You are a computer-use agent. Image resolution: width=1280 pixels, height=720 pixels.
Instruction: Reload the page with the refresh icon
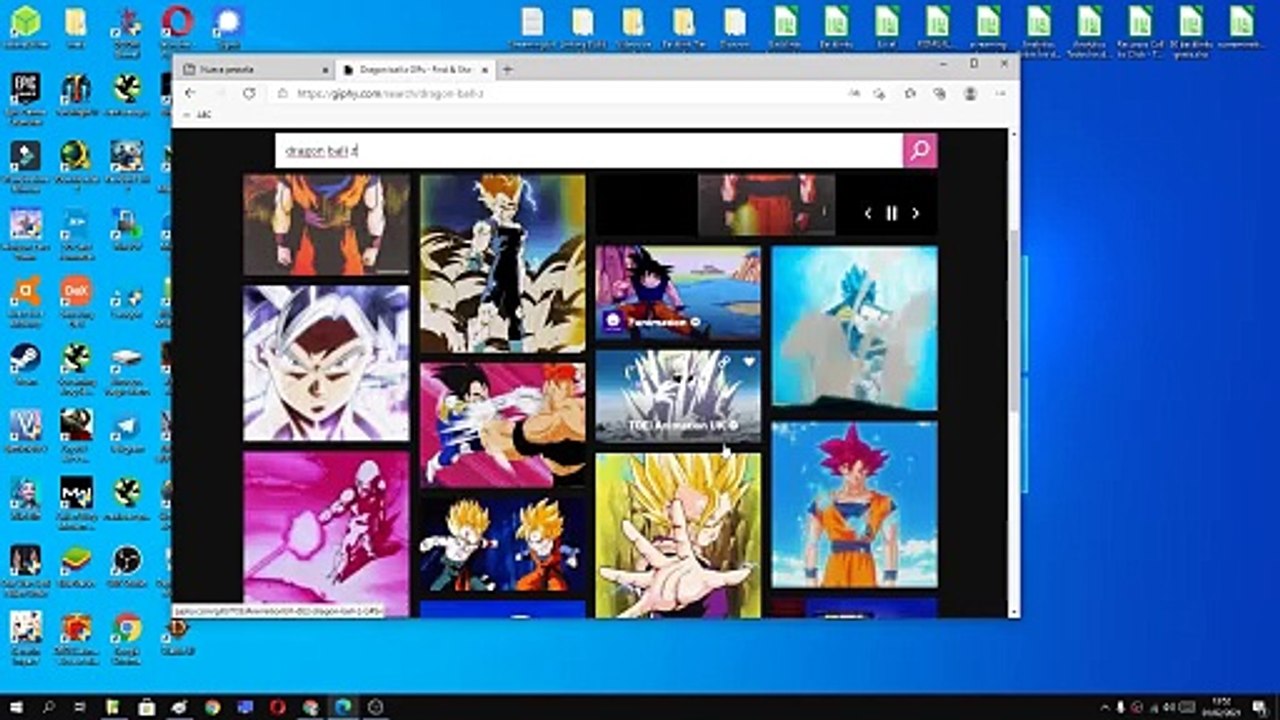249,93
